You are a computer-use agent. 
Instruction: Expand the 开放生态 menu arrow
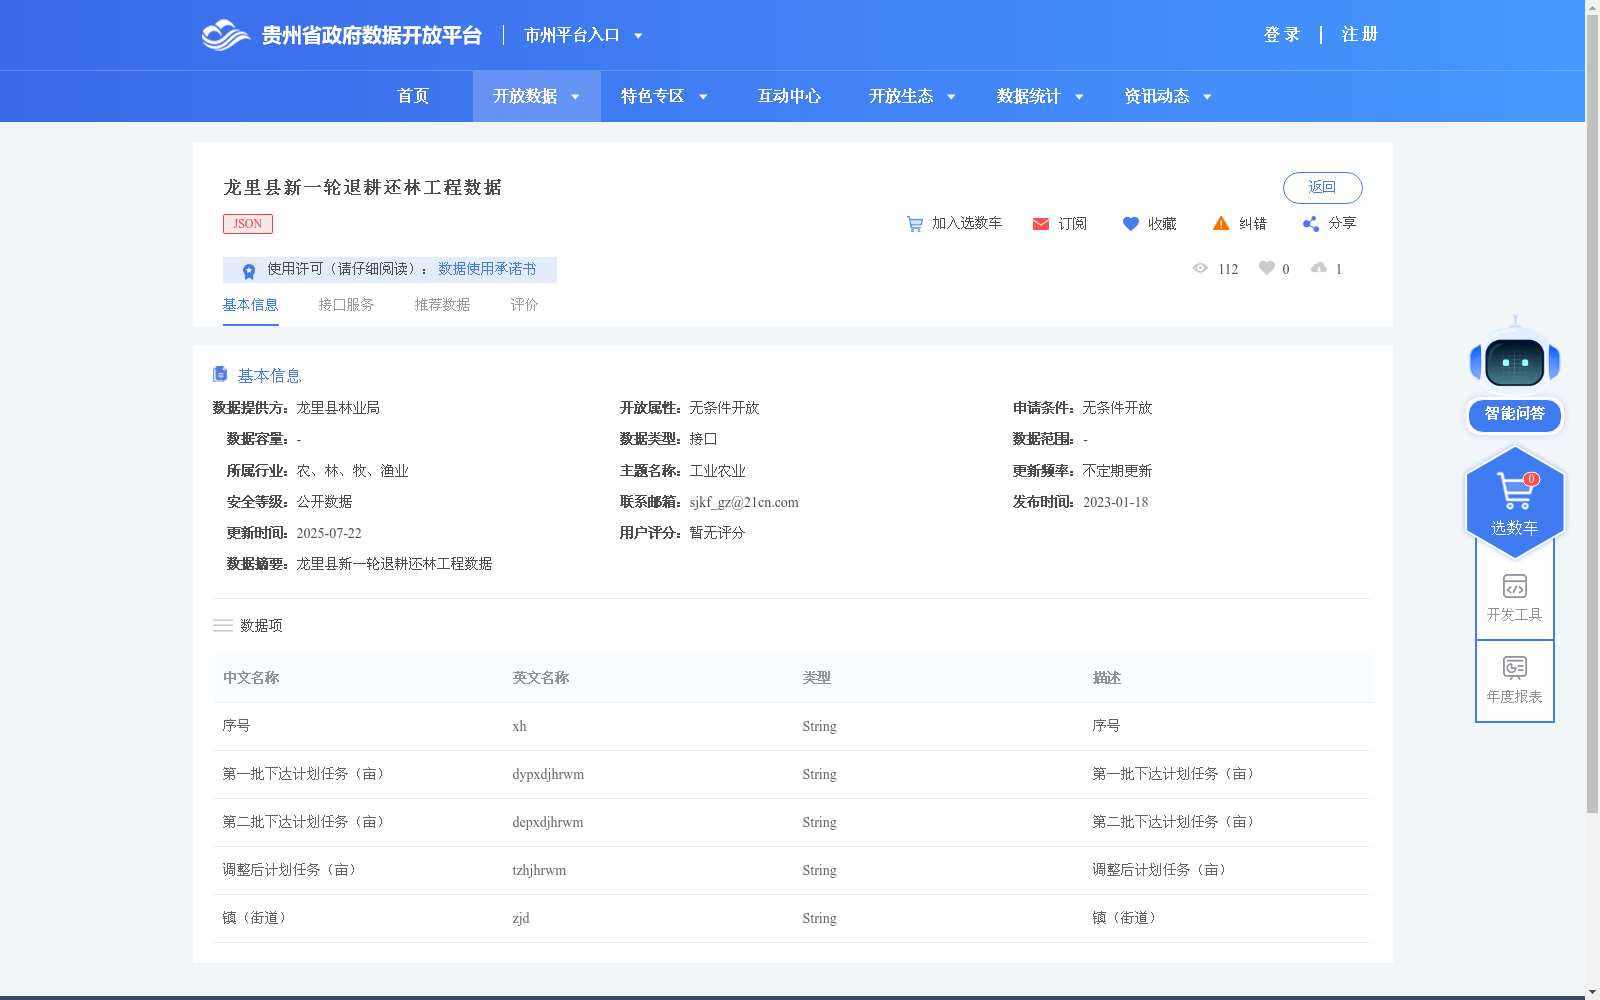coord(951,97)
